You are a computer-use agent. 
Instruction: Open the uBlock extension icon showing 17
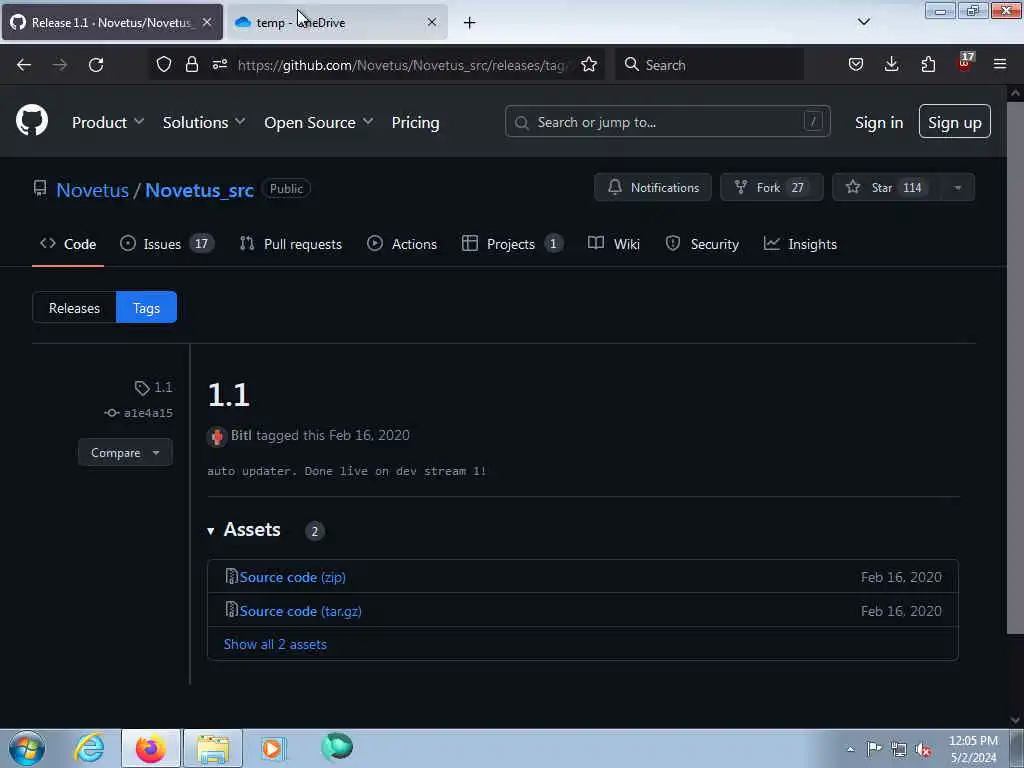[965, 63]
